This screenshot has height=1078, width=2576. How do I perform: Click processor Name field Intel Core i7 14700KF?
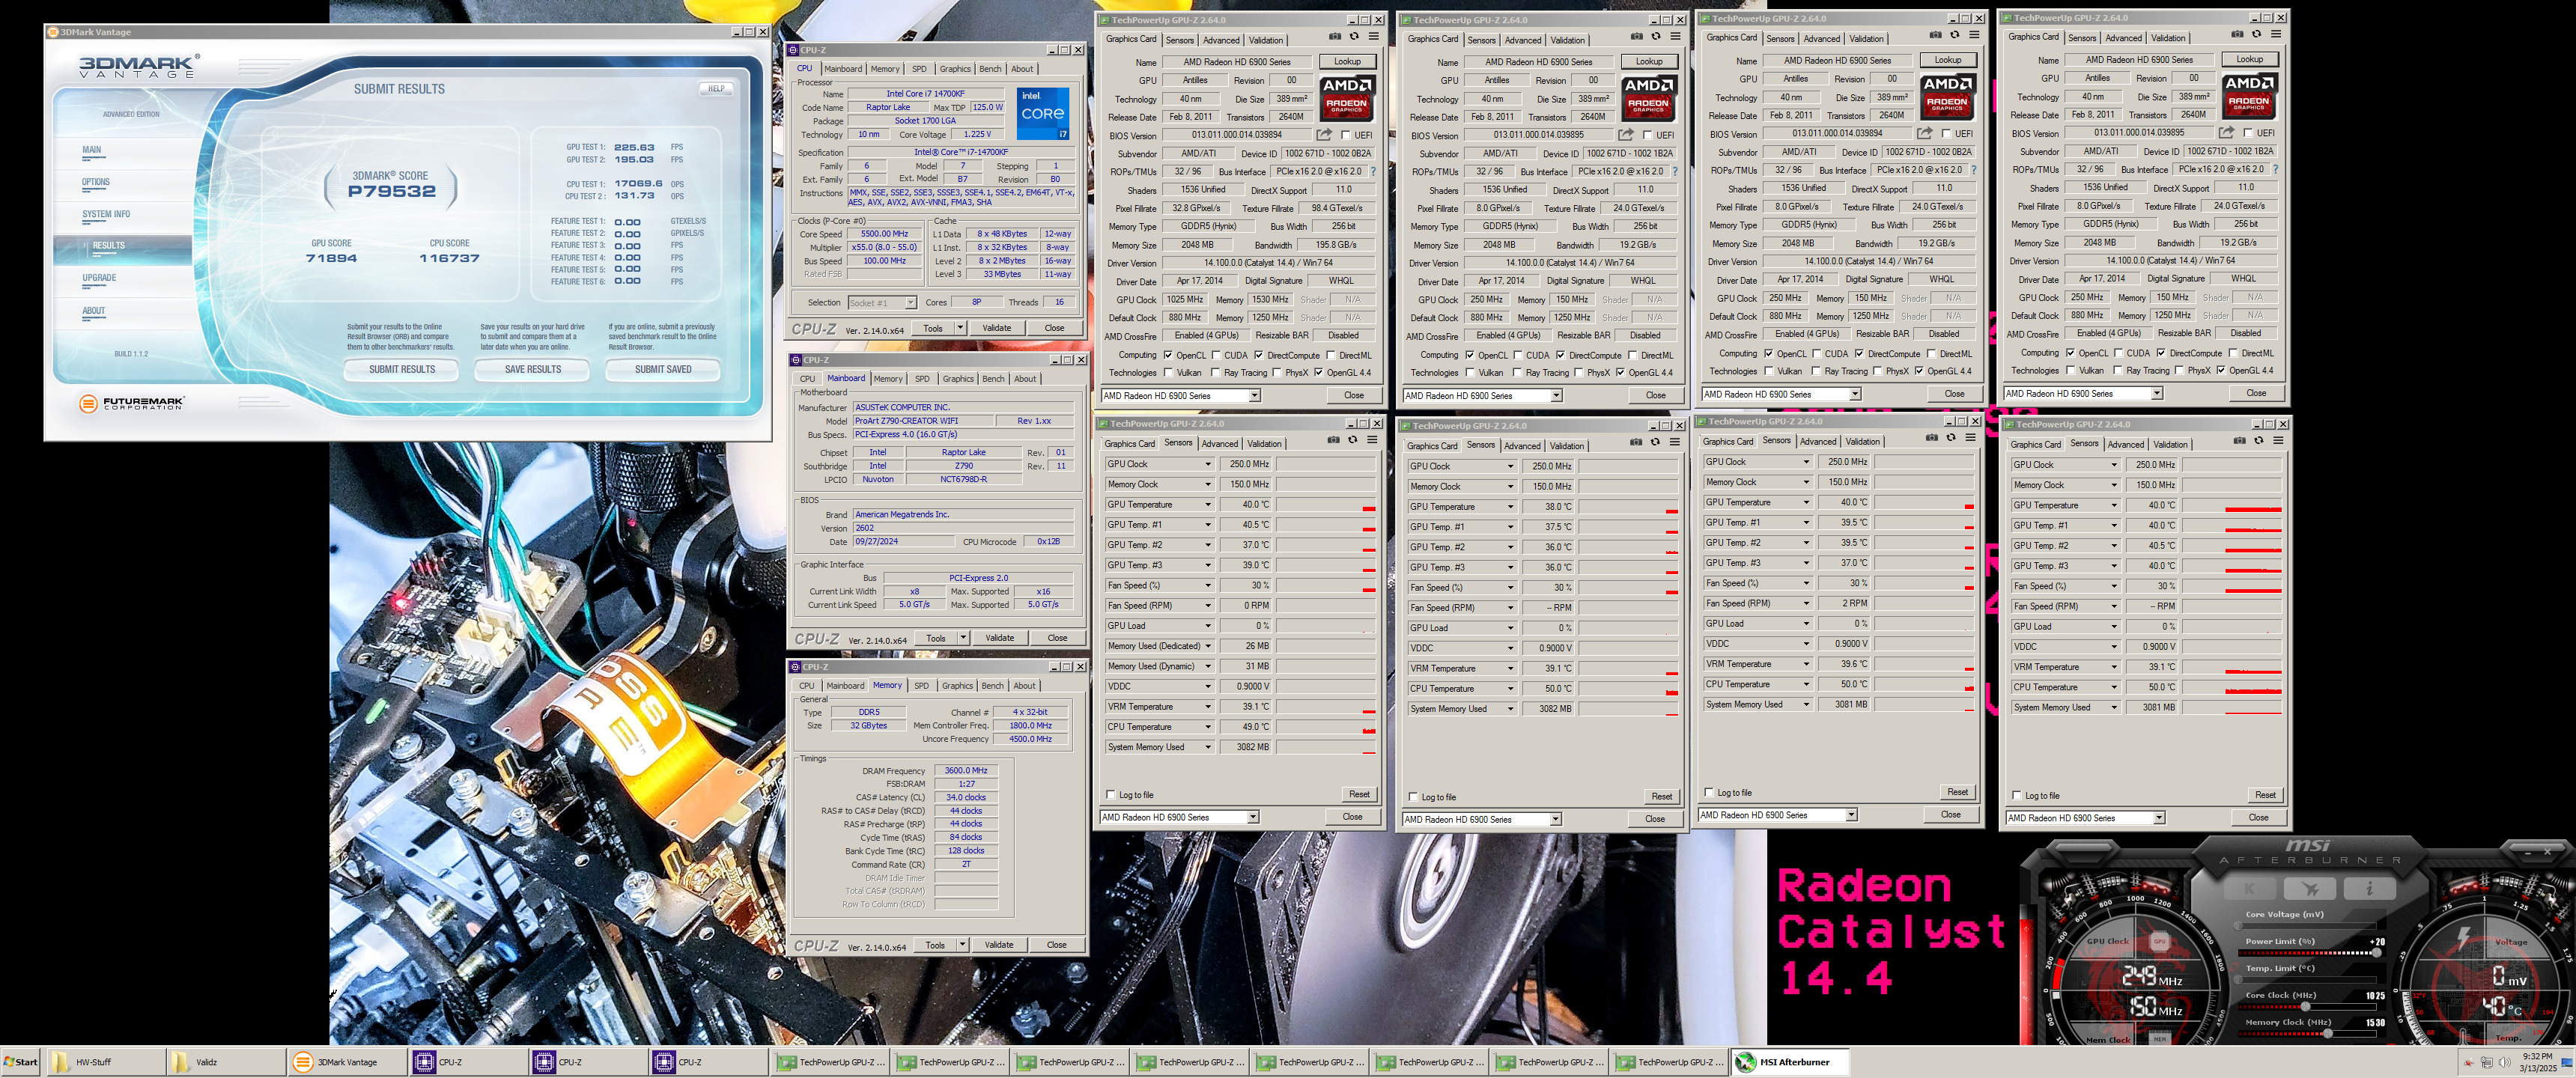tap(925, 94)
